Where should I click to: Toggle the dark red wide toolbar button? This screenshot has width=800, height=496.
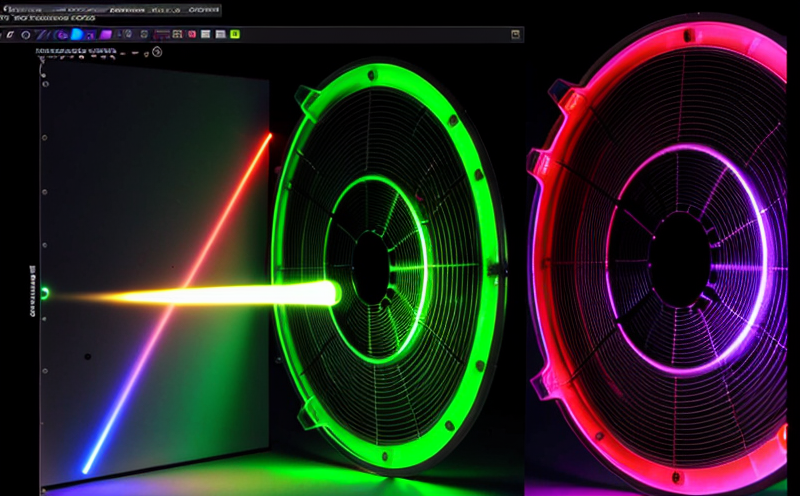[161, 34]
